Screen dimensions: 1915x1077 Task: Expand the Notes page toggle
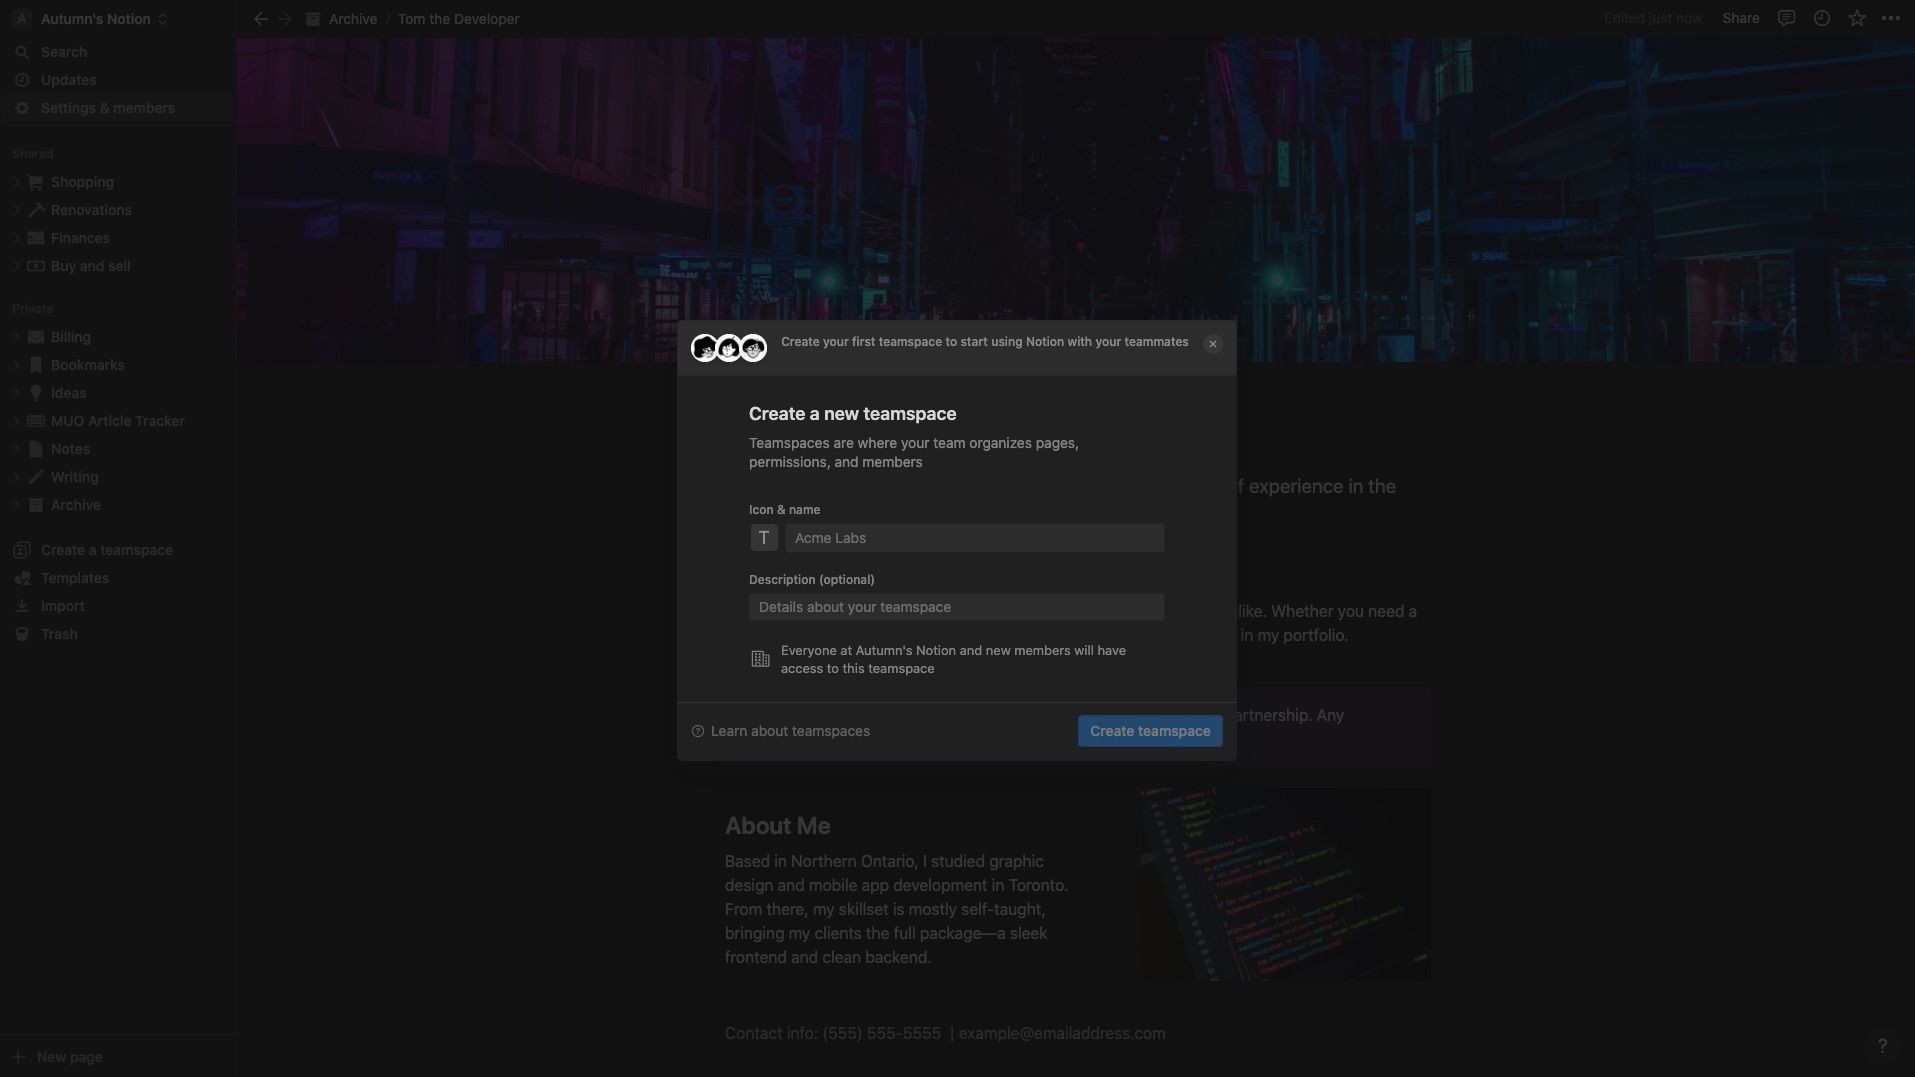tap(16, 449)
